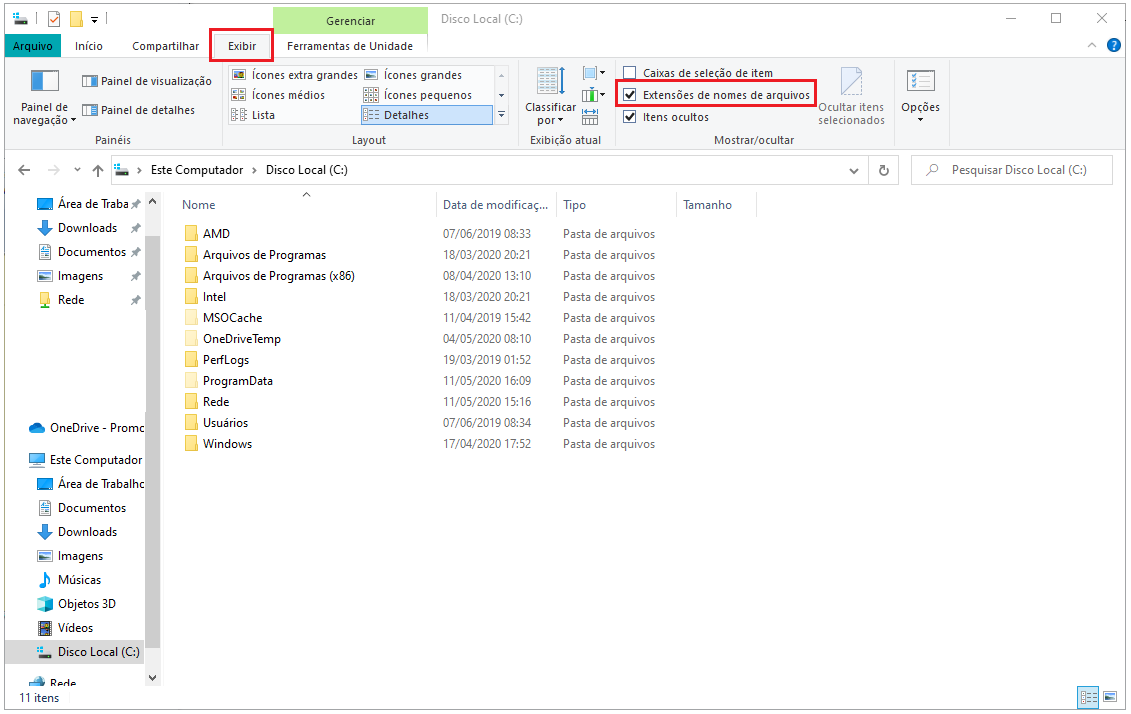The height and width of the screenshot is (714, 1131).
Task: Collapse the ribbon with chevron
Action: (1092, 45)
